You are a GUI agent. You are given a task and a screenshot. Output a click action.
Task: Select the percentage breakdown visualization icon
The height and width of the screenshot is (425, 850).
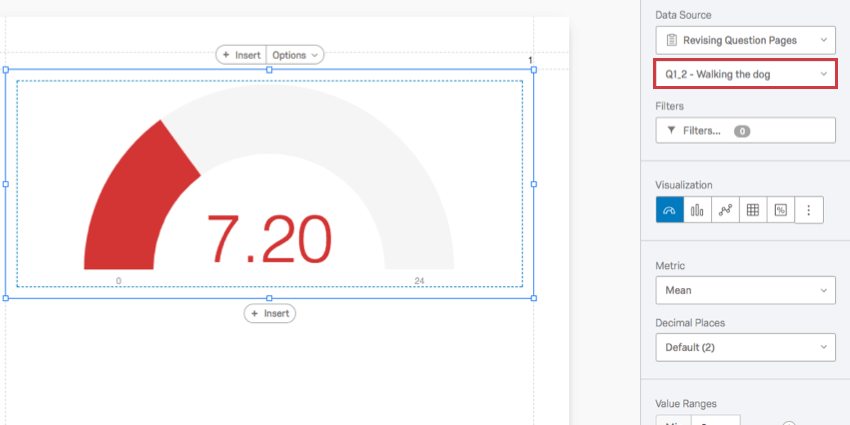[781, 210]
